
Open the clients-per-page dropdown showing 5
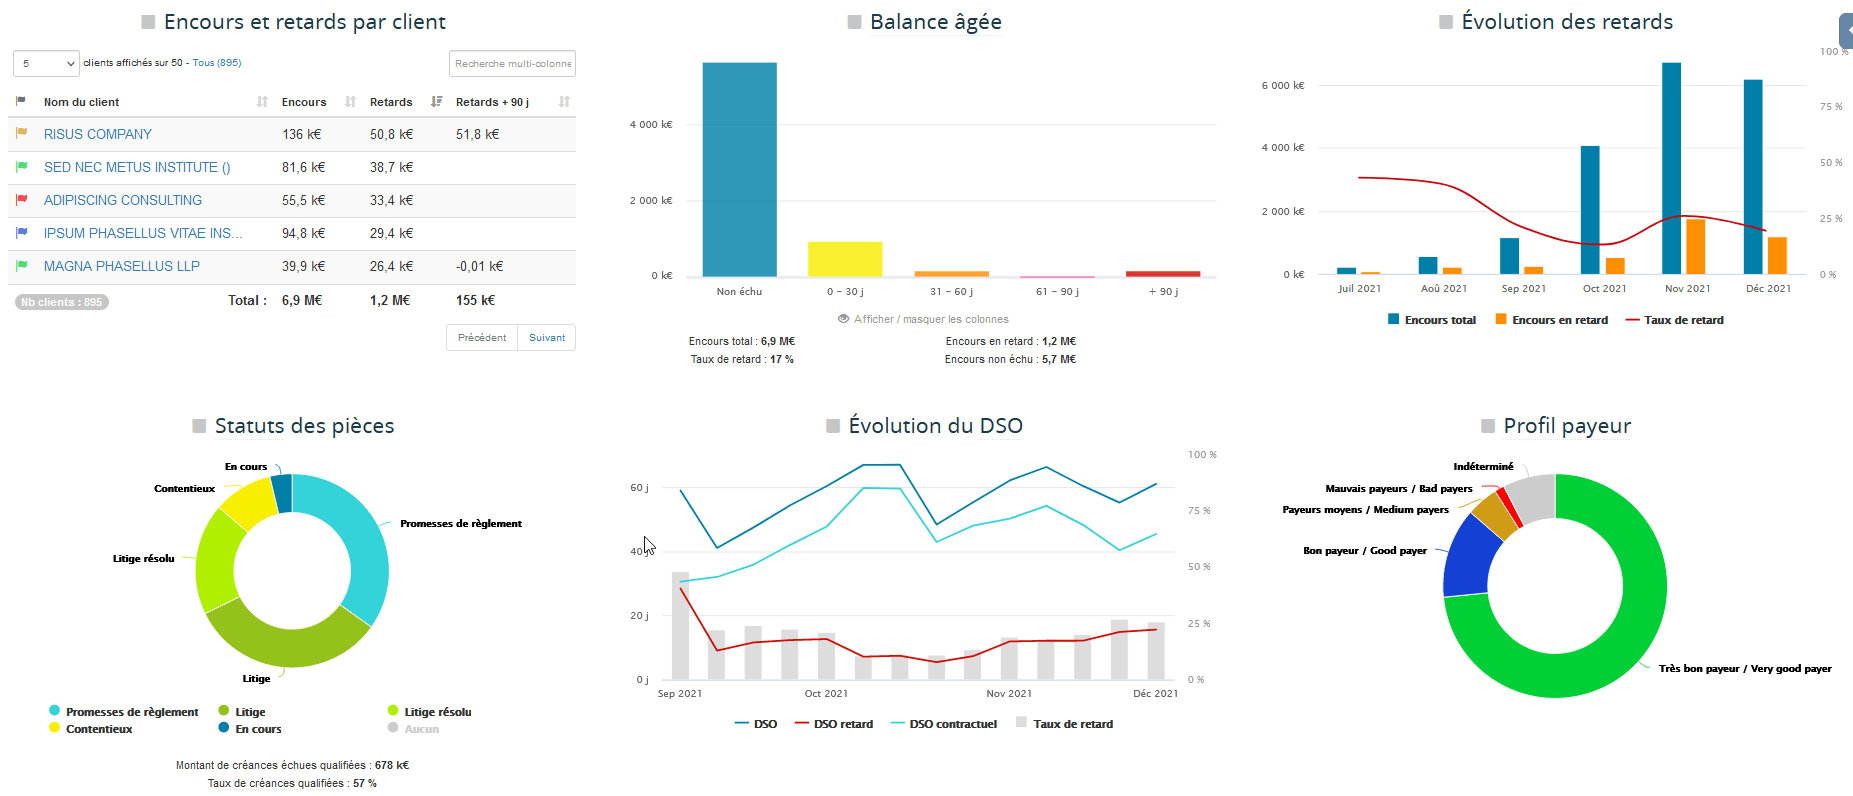click(x=46, y=63)
